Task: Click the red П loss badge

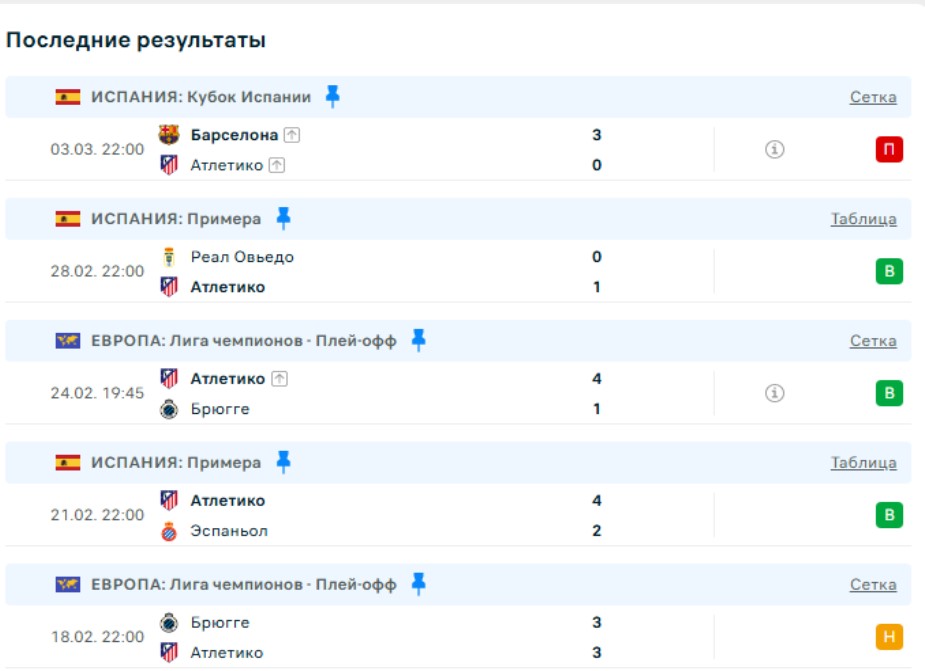Action: pyautogui.click(x=889, y=150)
